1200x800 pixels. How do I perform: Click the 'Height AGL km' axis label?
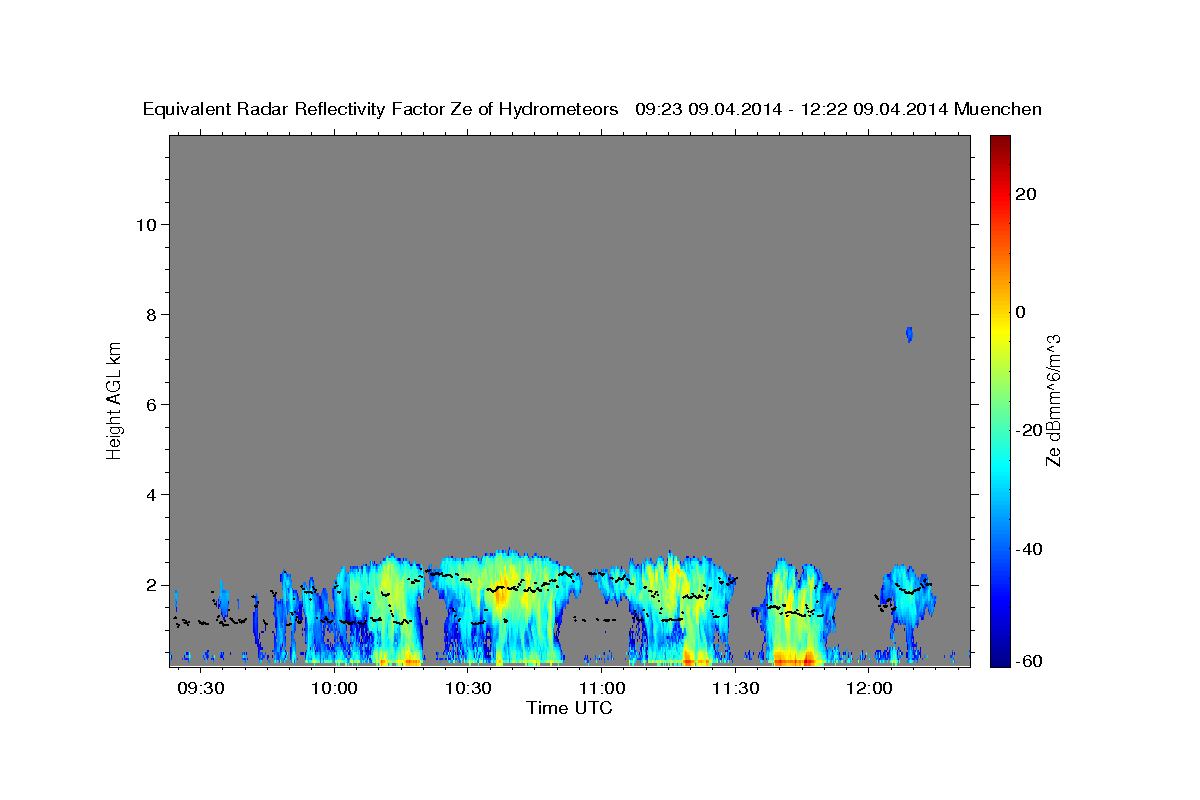coord(114,400)
